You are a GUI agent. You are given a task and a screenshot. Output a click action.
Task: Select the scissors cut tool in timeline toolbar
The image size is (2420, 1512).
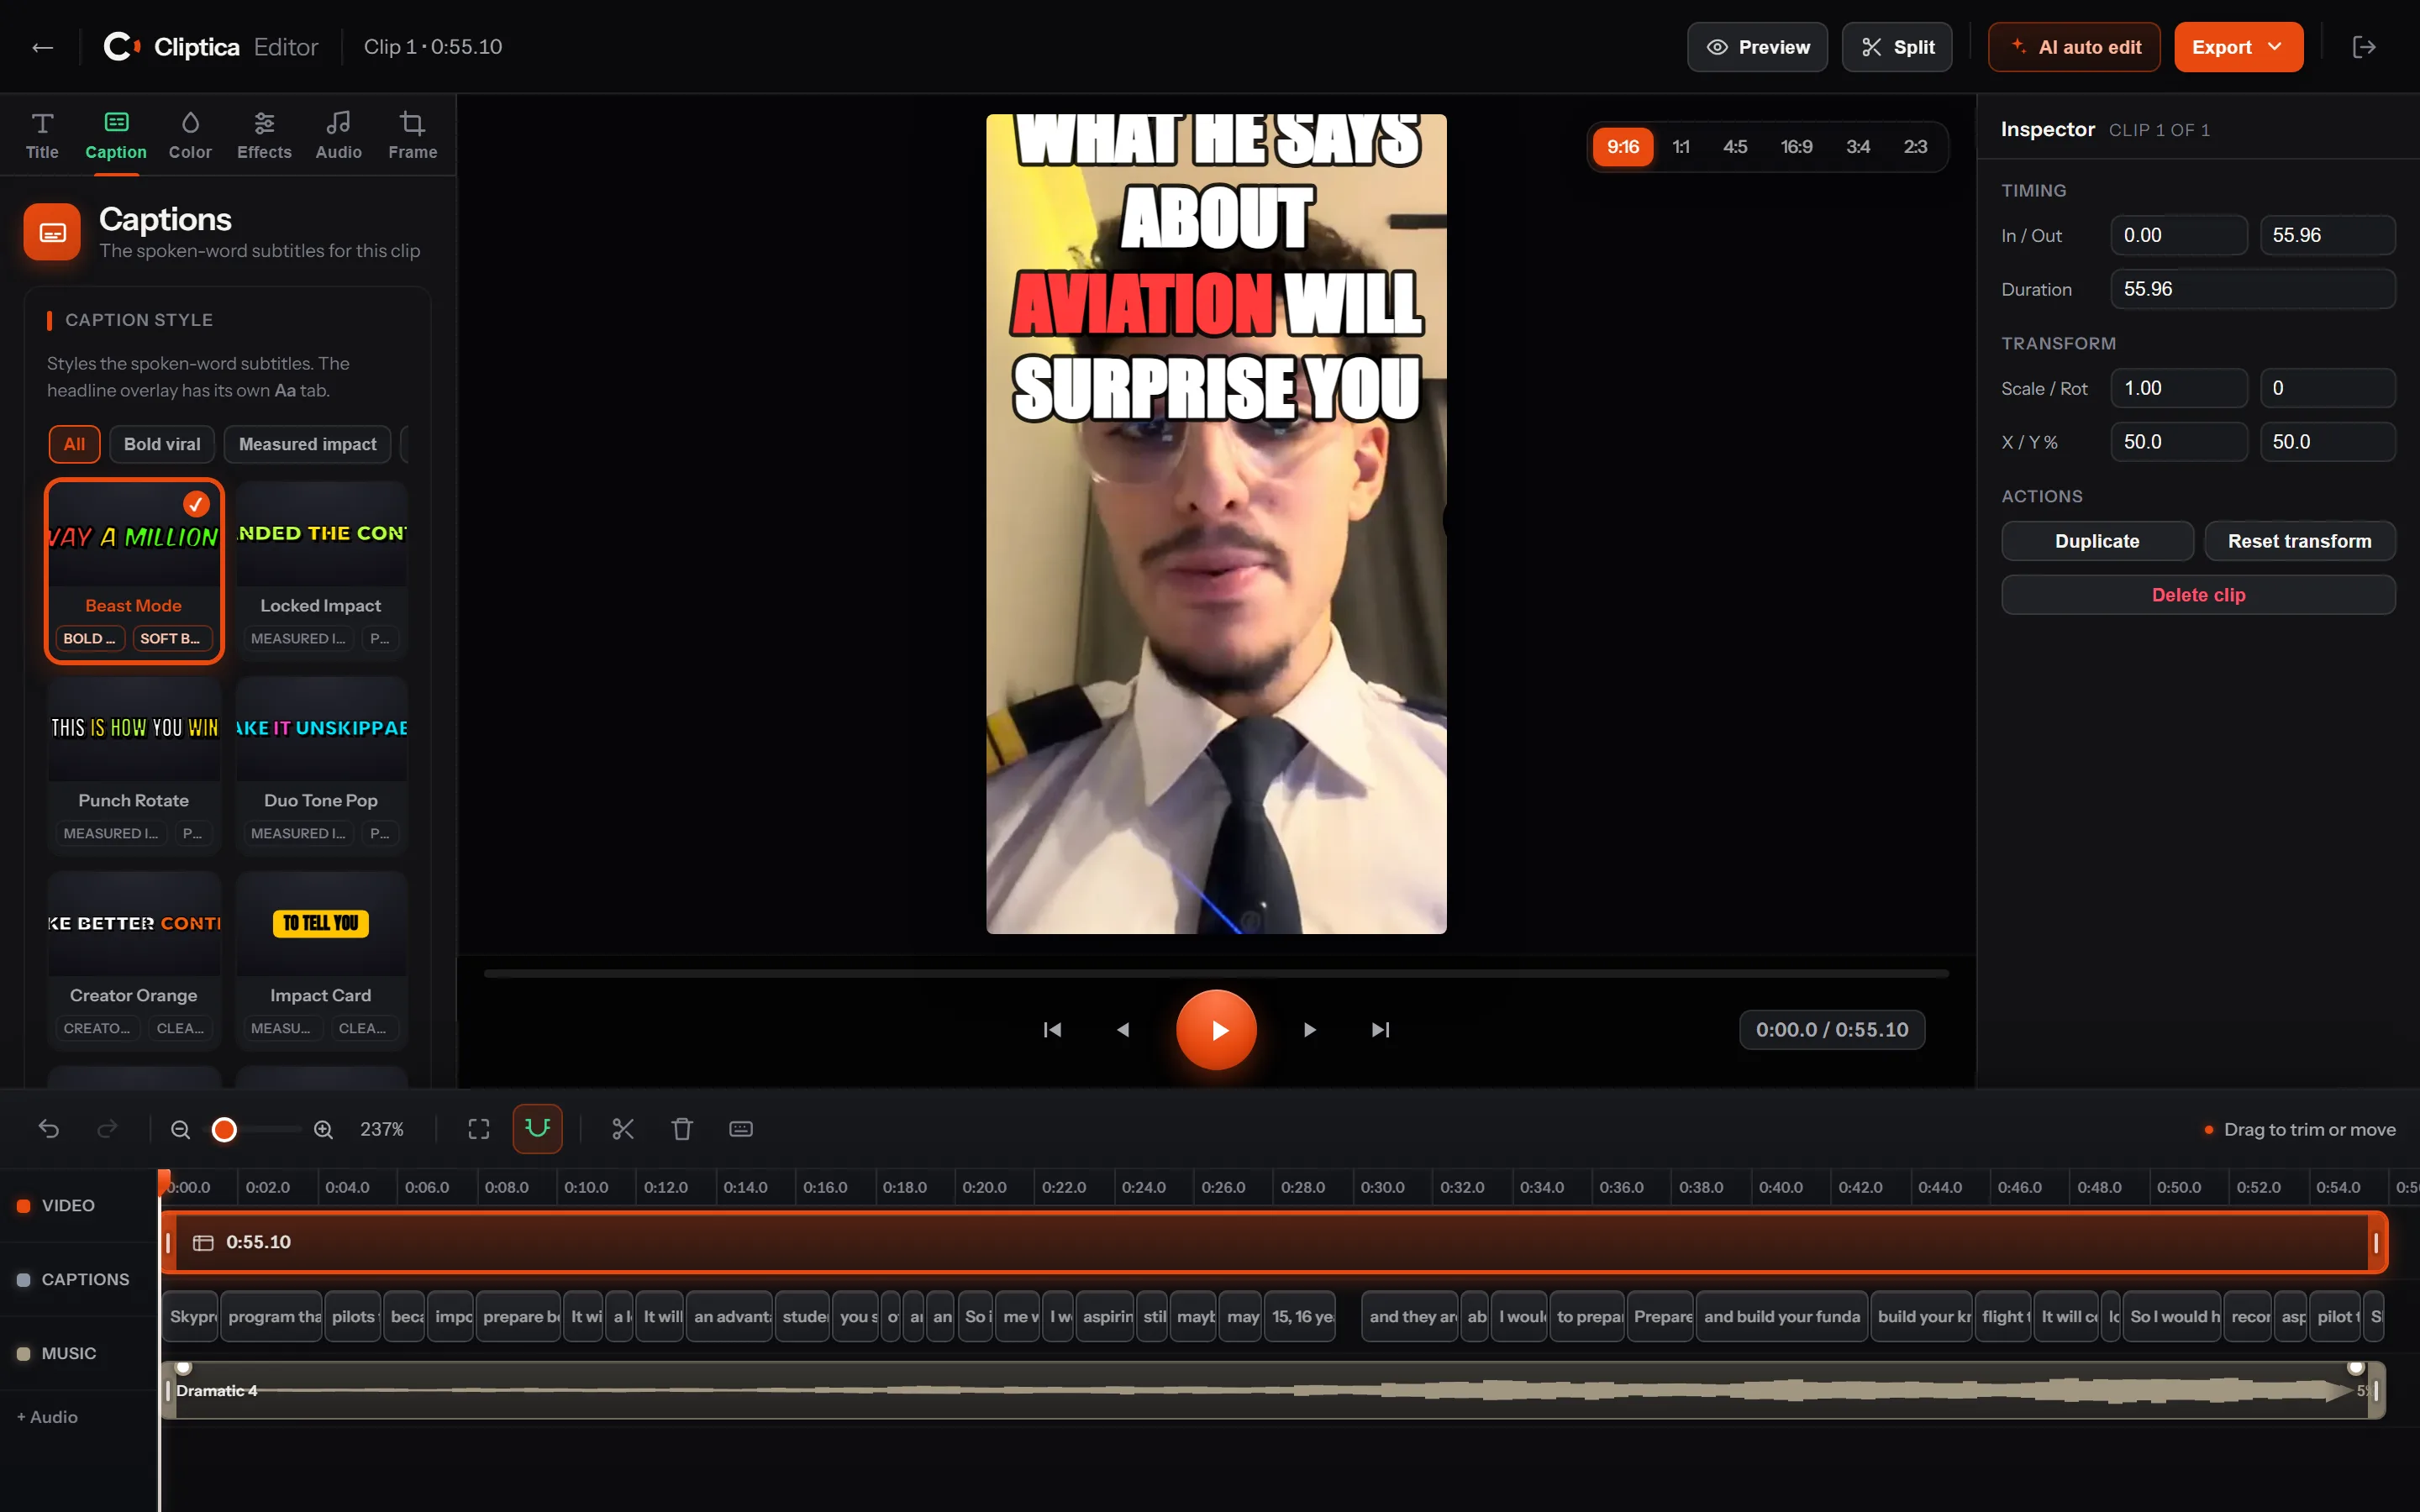pos(623,1129)
